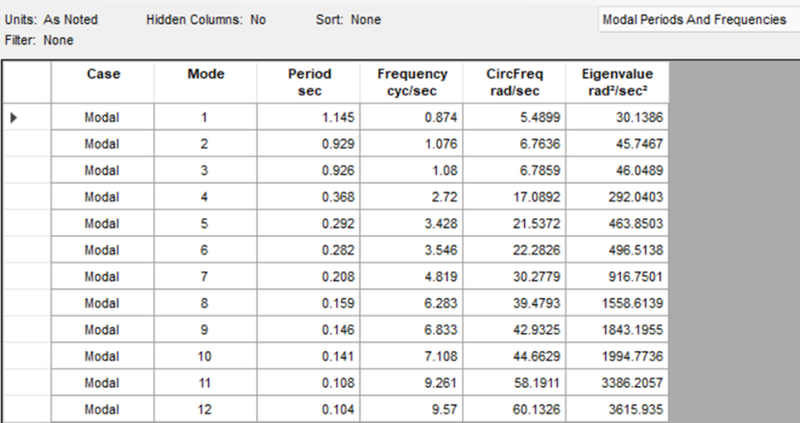Select frequency cell 9.261

(x=412, y=383)
